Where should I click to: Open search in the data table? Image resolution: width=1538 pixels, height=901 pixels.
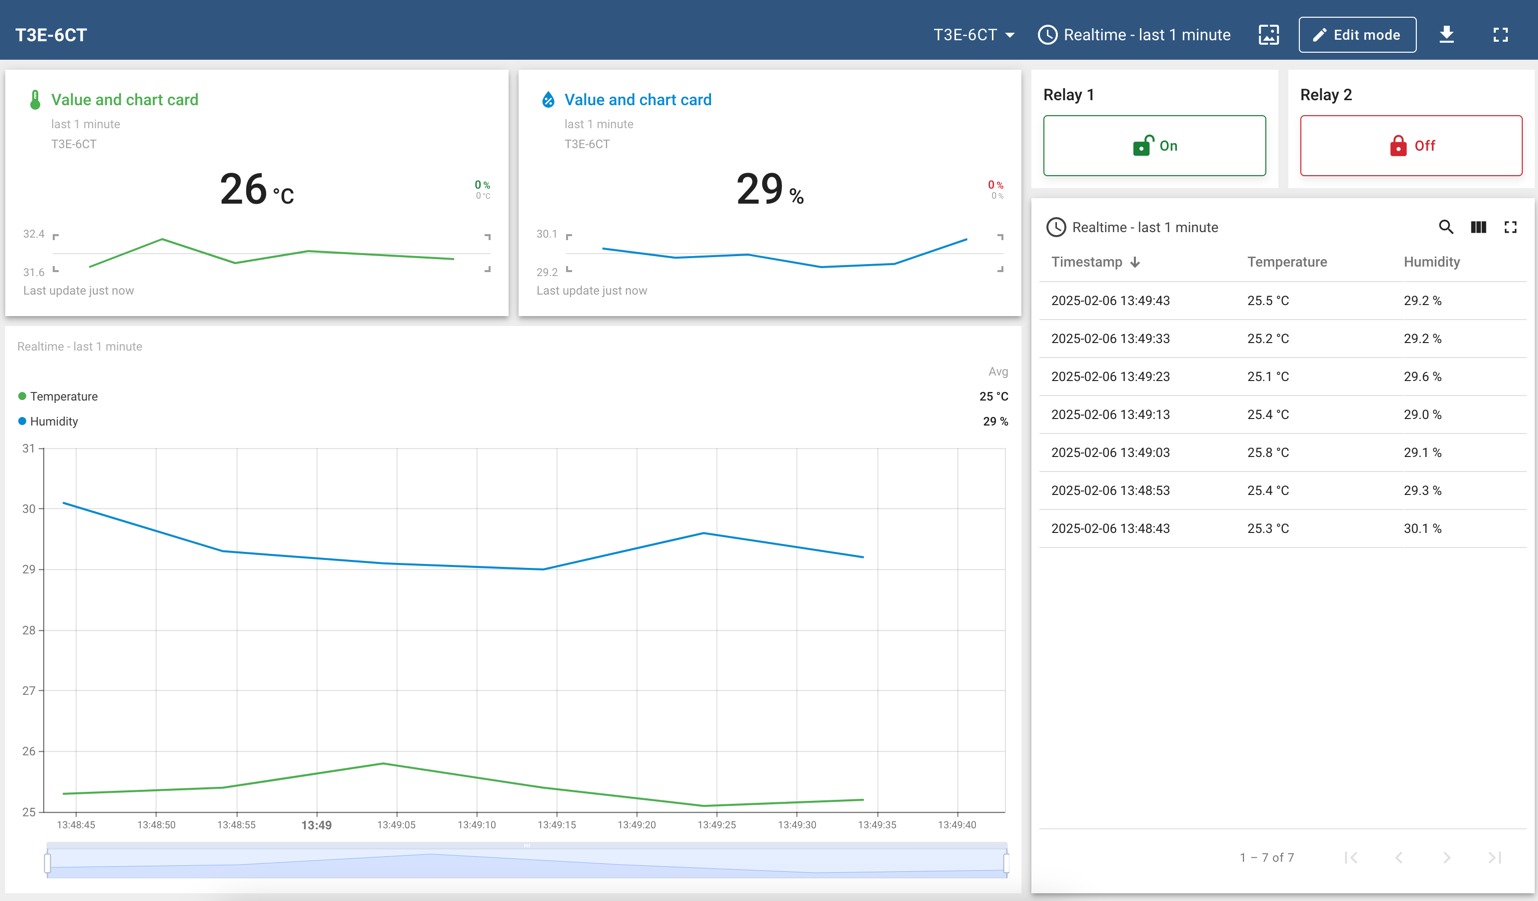[x=1445, y=227]
